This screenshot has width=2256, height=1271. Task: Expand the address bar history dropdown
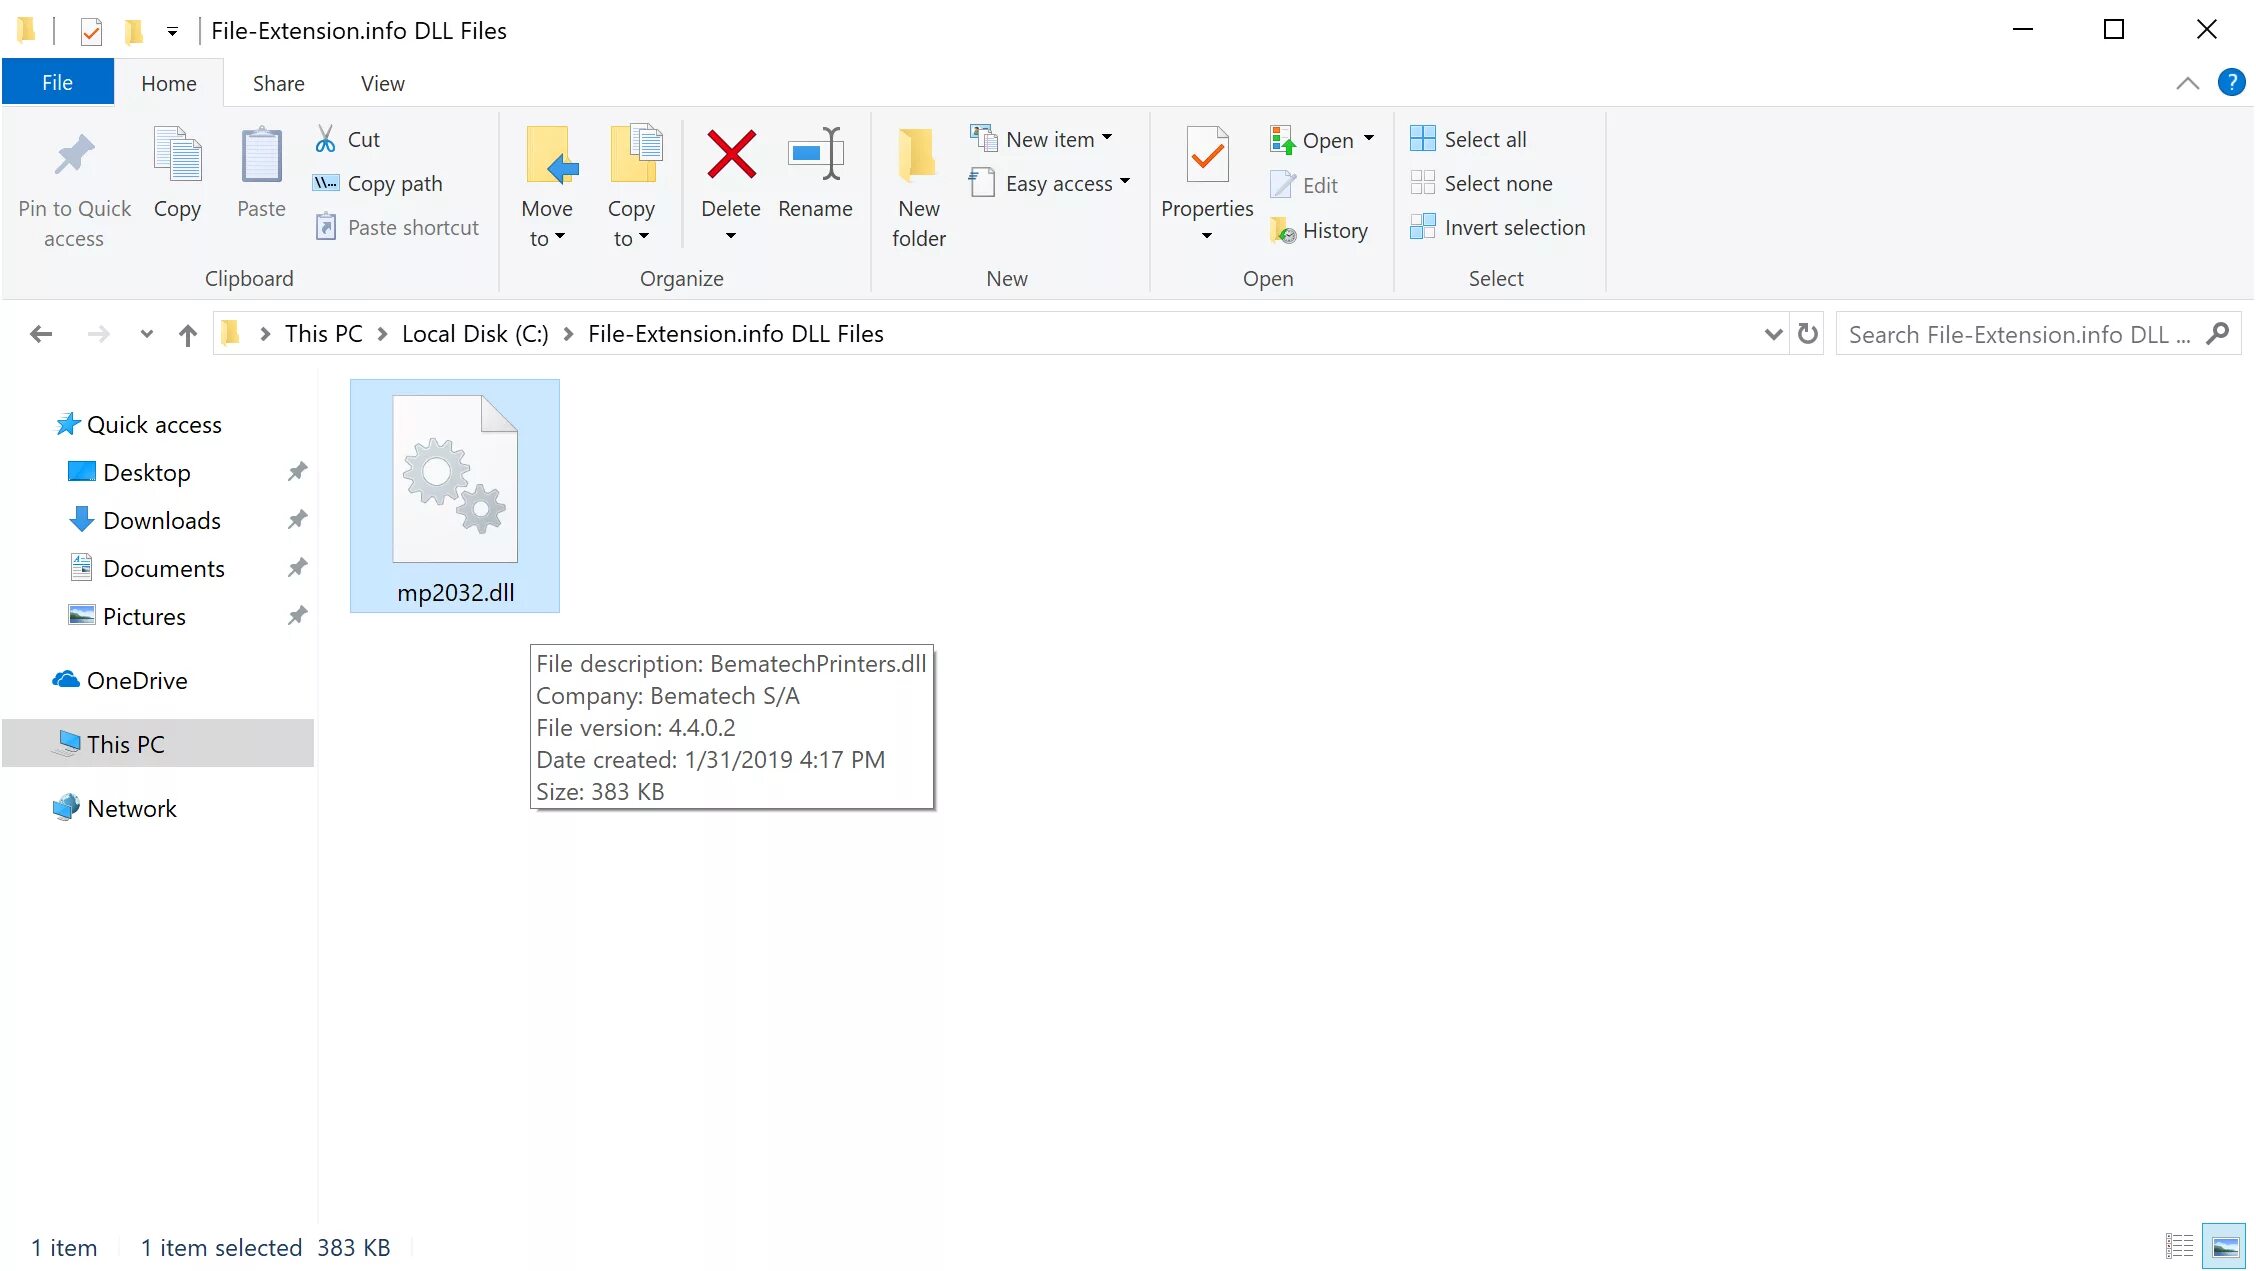tap(1773, 334)
